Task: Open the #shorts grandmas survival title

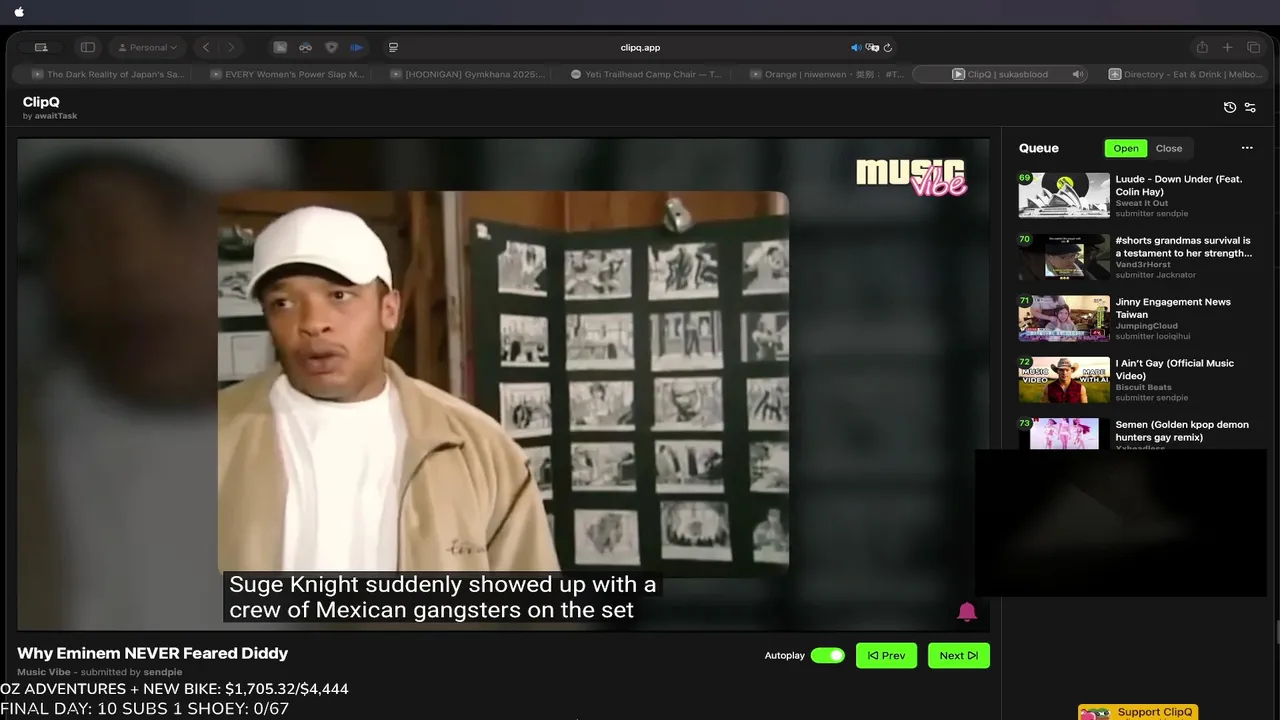Action: tap(1183, 247)
